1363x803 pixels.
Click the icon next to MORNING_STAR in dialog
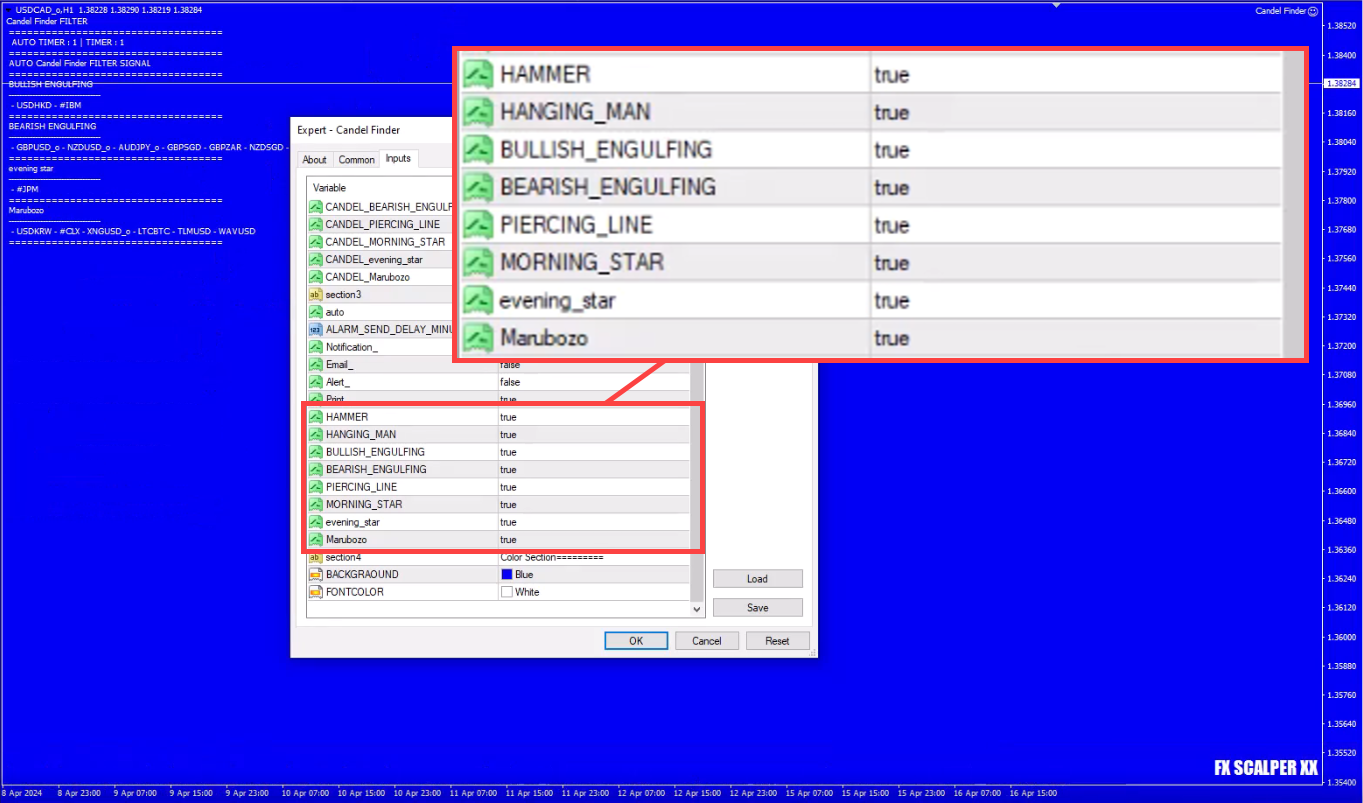(315, 504)
